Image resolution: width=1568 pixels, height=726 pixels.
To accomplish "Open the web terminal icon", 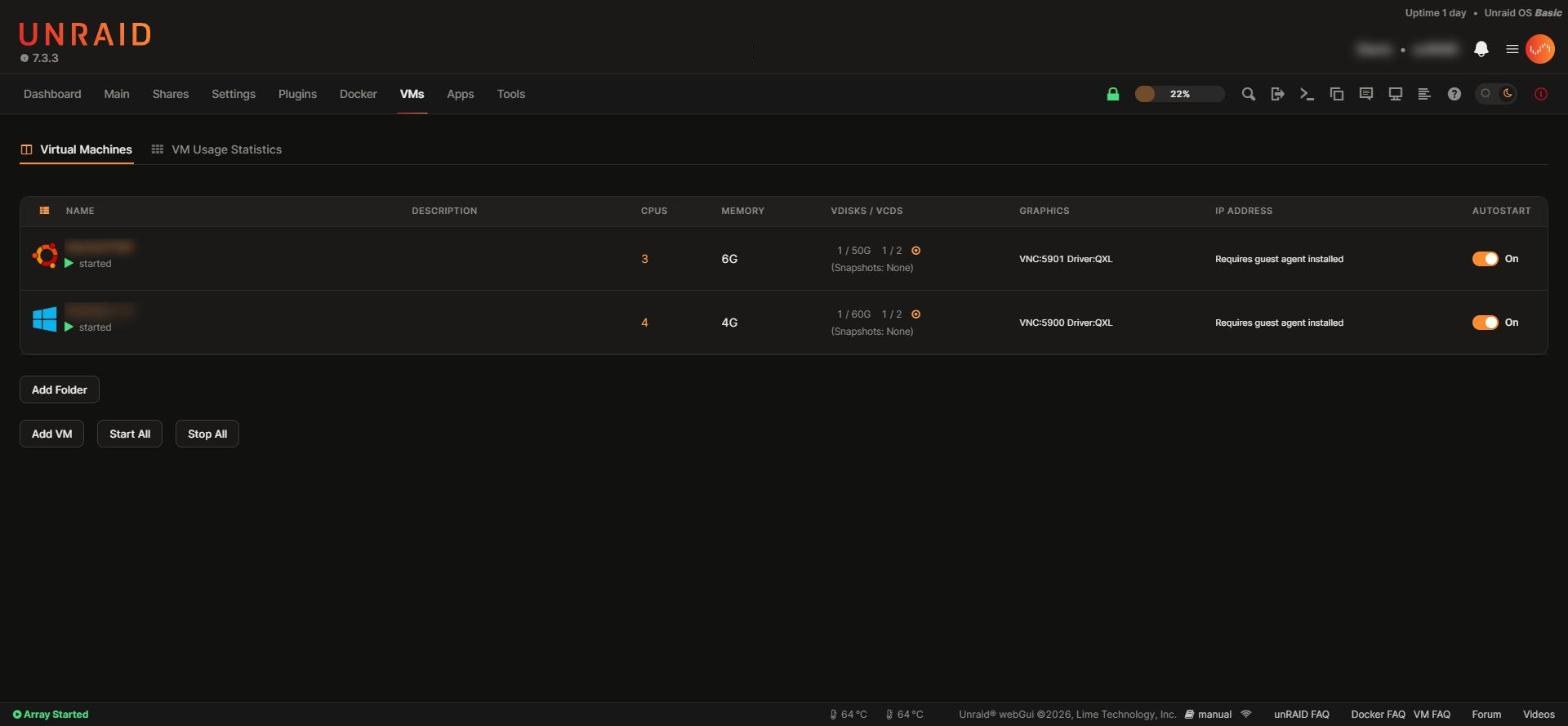I will click(x=1306, y=94).
